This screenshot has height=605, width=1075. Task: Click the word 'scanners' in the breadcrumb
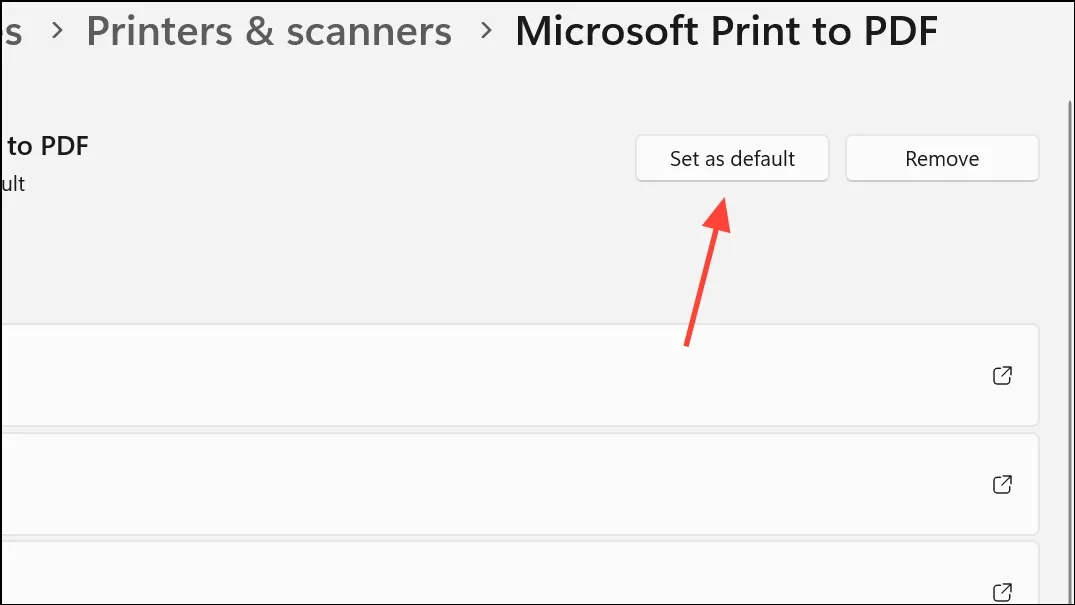(x=369, y=32)
